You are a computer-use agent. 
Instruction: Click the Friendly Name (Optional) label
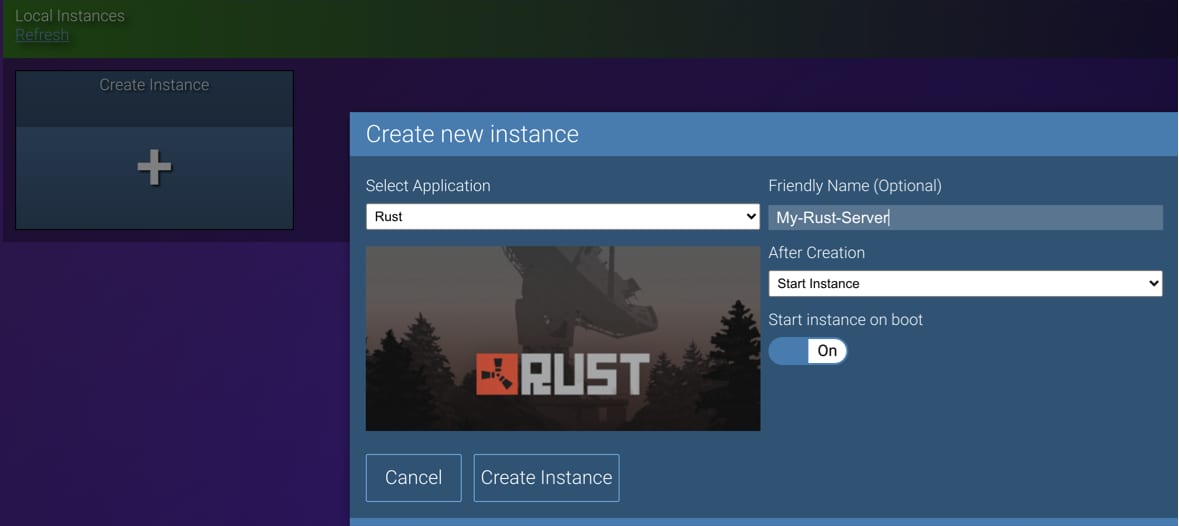pyautogui.click(x=854, y=186)
